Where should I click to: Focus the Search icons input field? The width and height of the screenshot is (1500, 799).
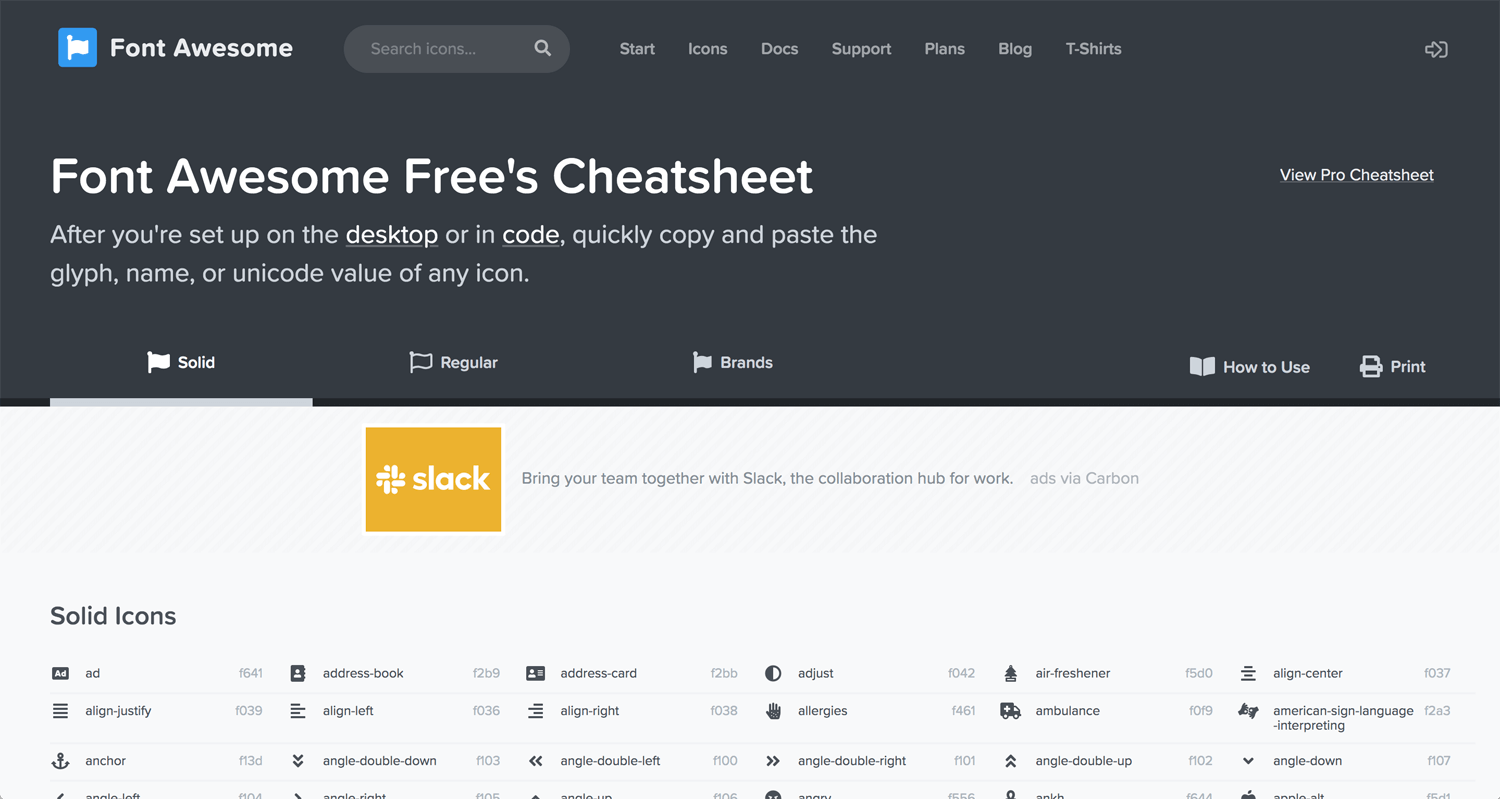457,49
